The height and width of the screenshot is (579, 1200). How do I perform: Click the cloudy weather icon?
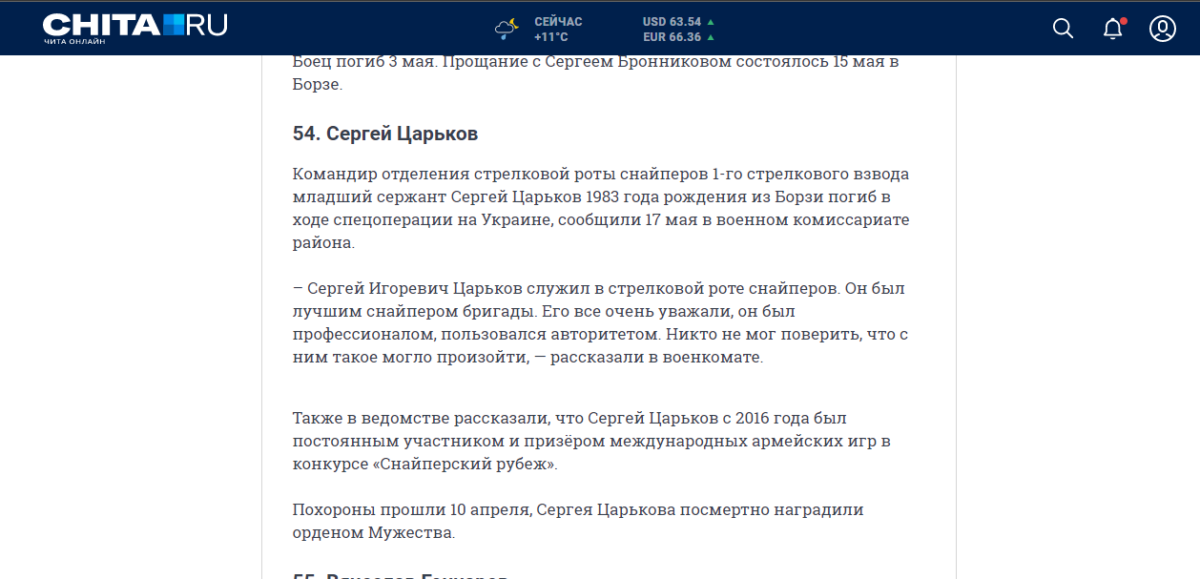click(507, 28)
